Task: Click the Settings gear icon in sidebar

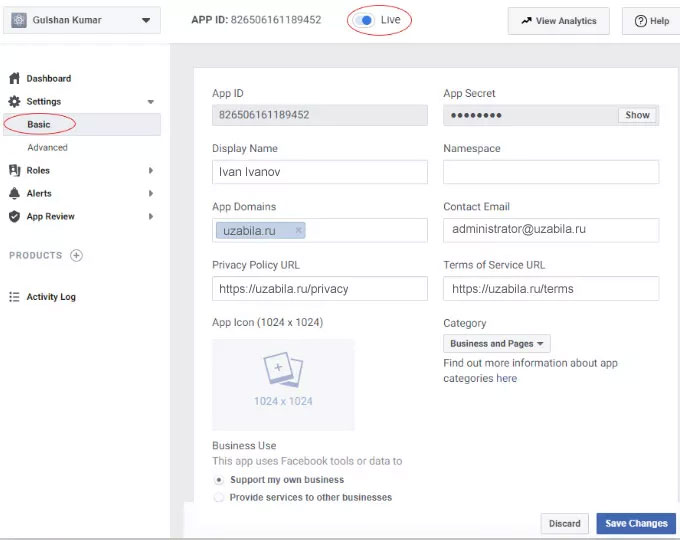Action: pos(15,101)
